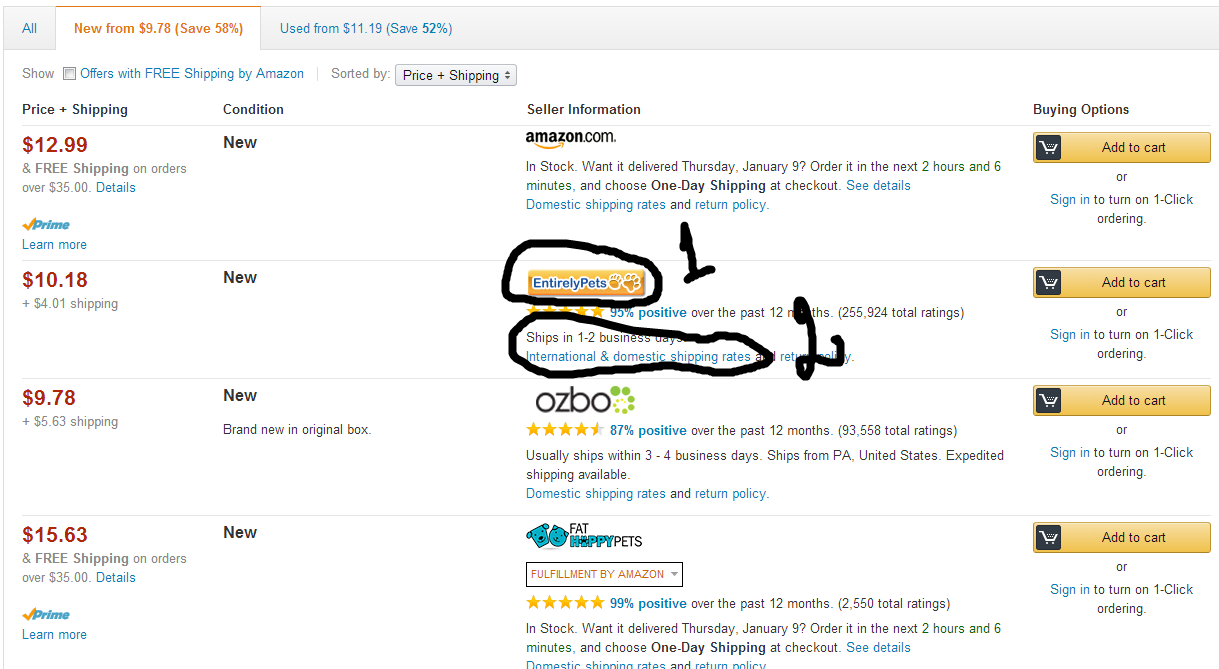Switch to the All offers tab
Image resolution: width=1219 pixels, height=669 pixels.
pos(30,28)
